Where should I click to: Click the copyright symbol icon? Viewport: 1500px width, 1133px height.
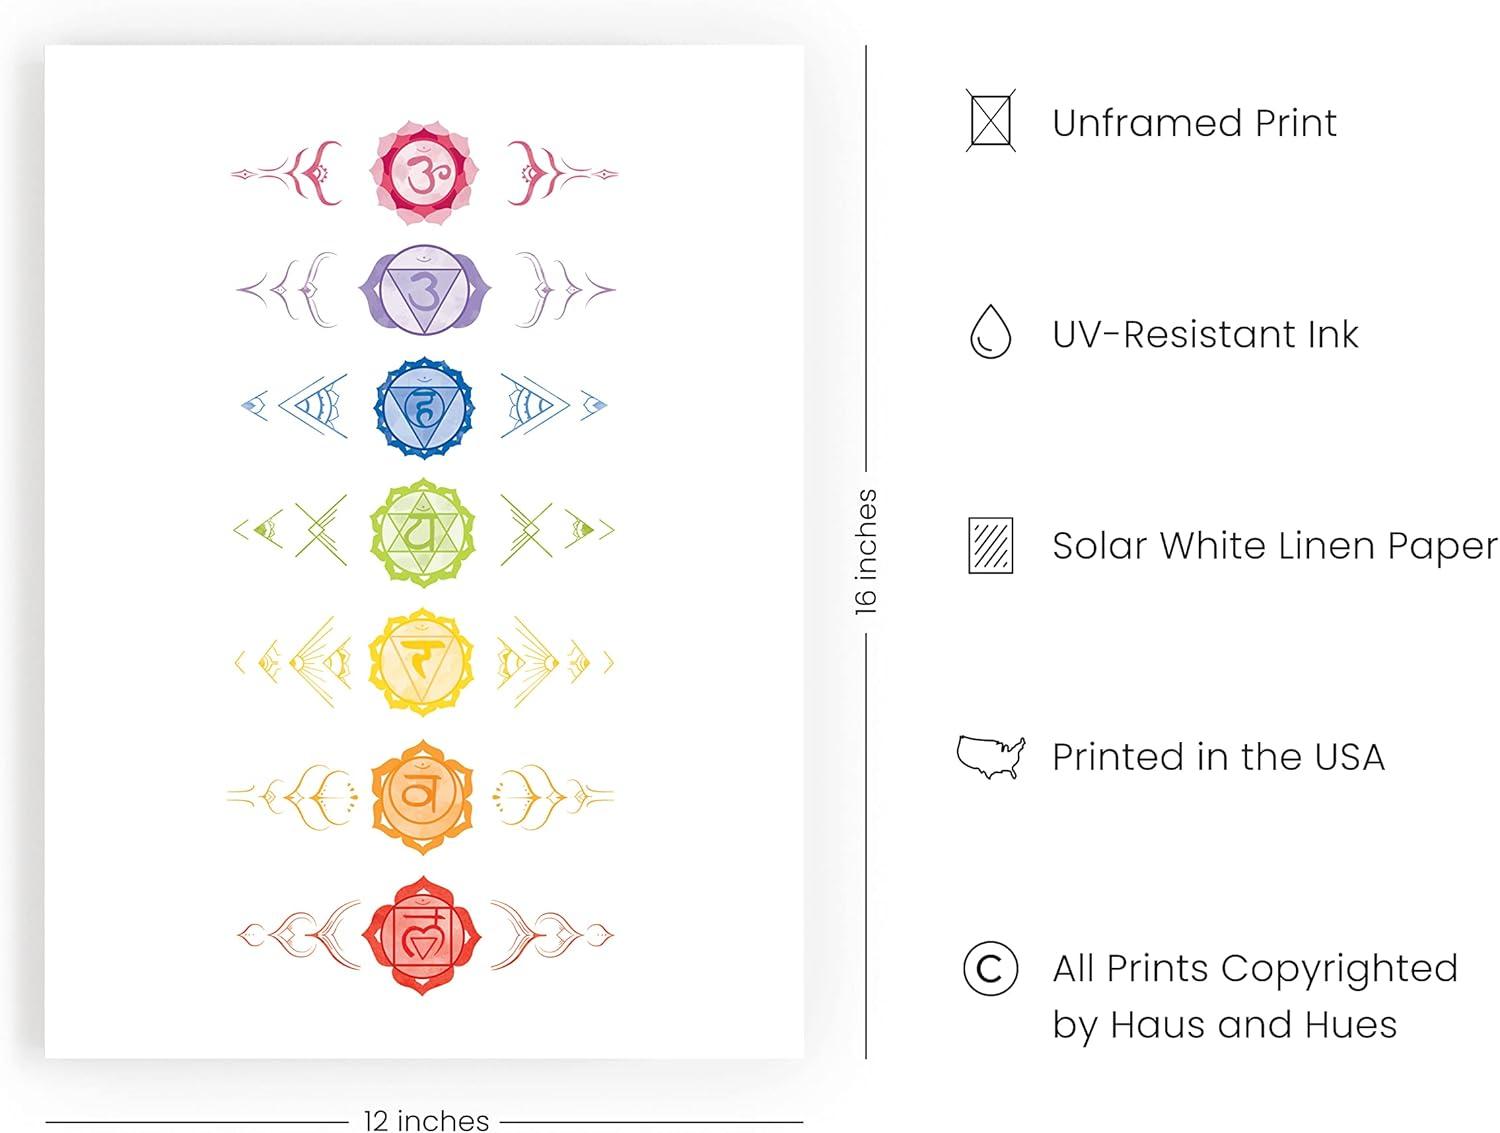990,968
